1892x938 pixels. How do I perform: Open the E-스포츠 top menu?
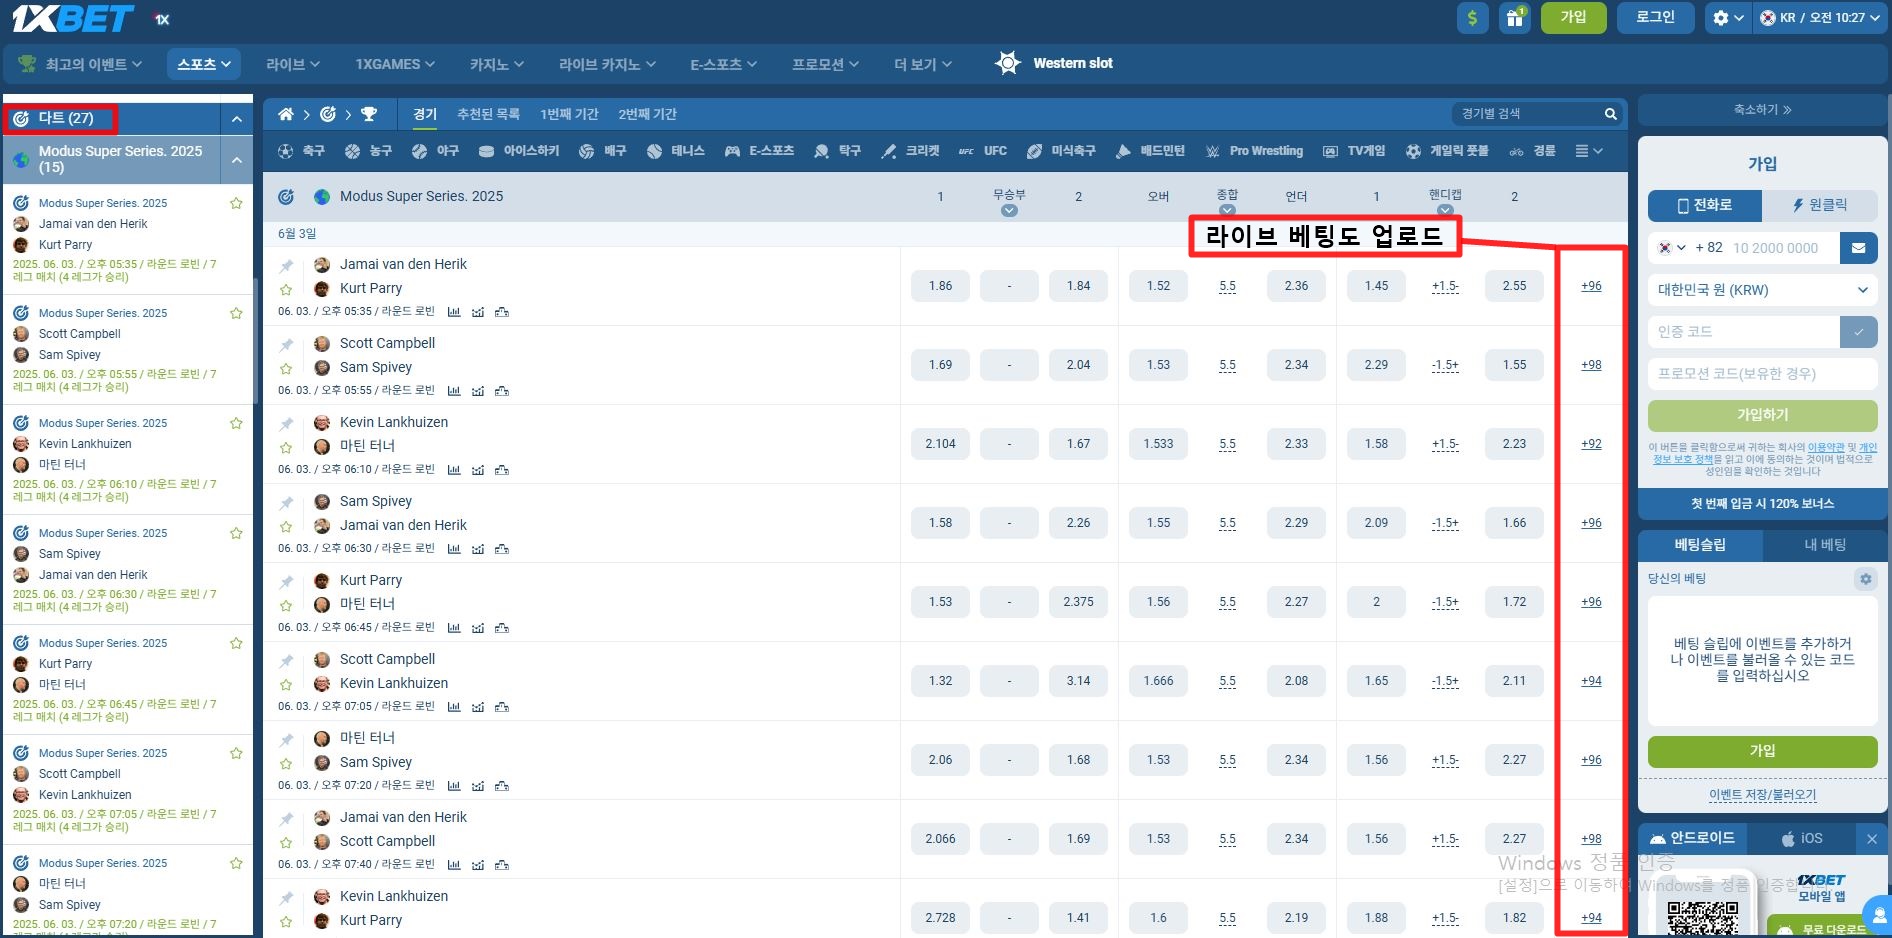pyautogui.click(x=723, y=64)
